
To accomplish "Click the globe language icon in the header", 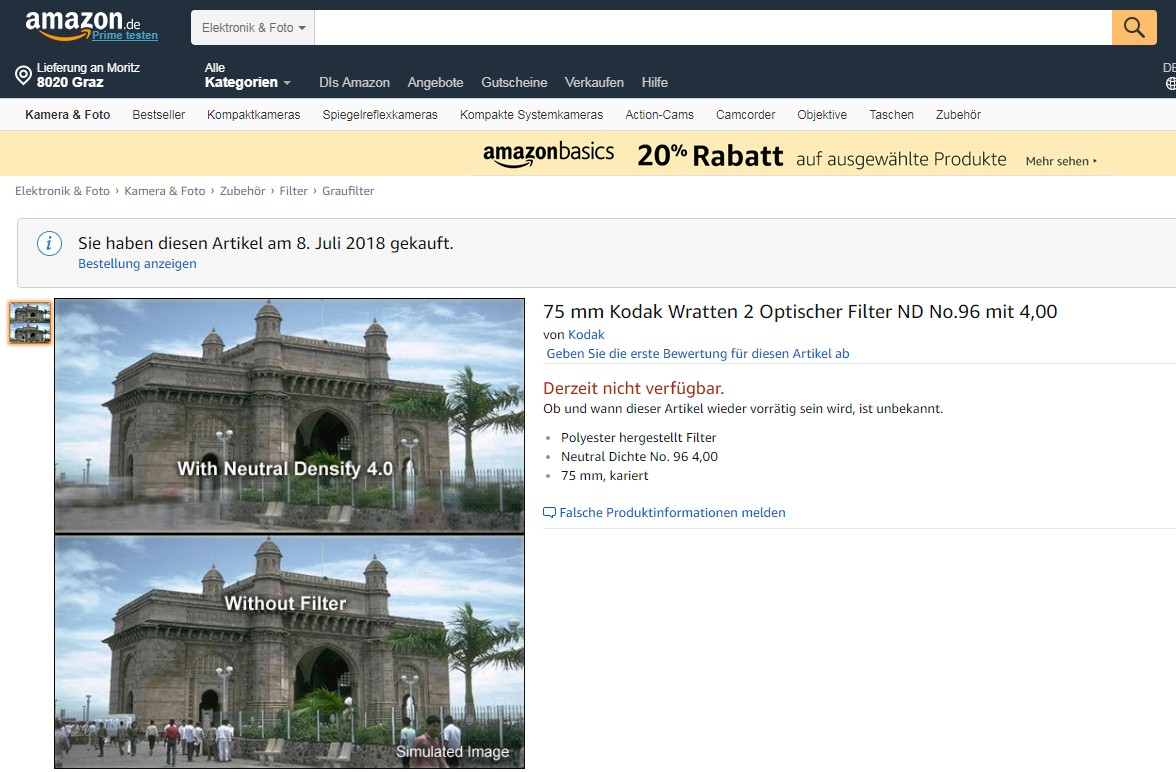I will click(1170, 83).
